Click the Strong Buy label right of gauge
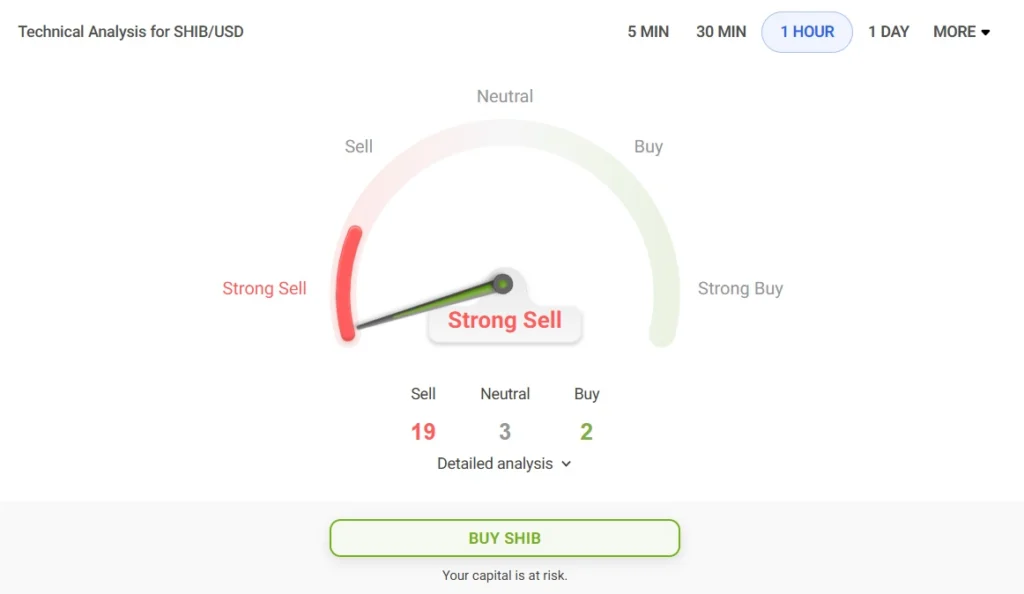 [740, 289]
